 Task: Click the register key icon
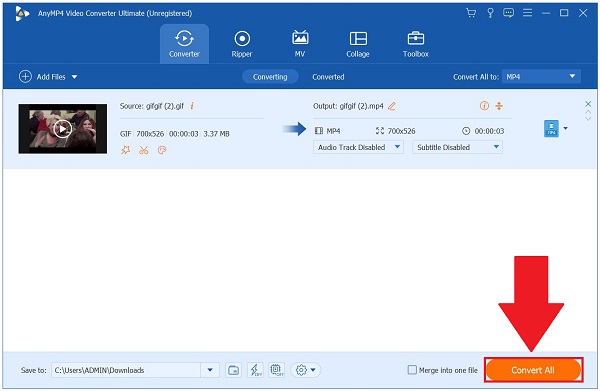click(x=490, y=13)
